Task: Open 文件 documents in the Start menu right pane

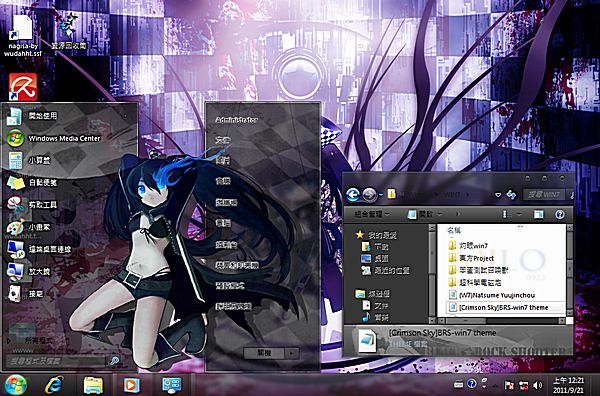Action: click(223, 140)
